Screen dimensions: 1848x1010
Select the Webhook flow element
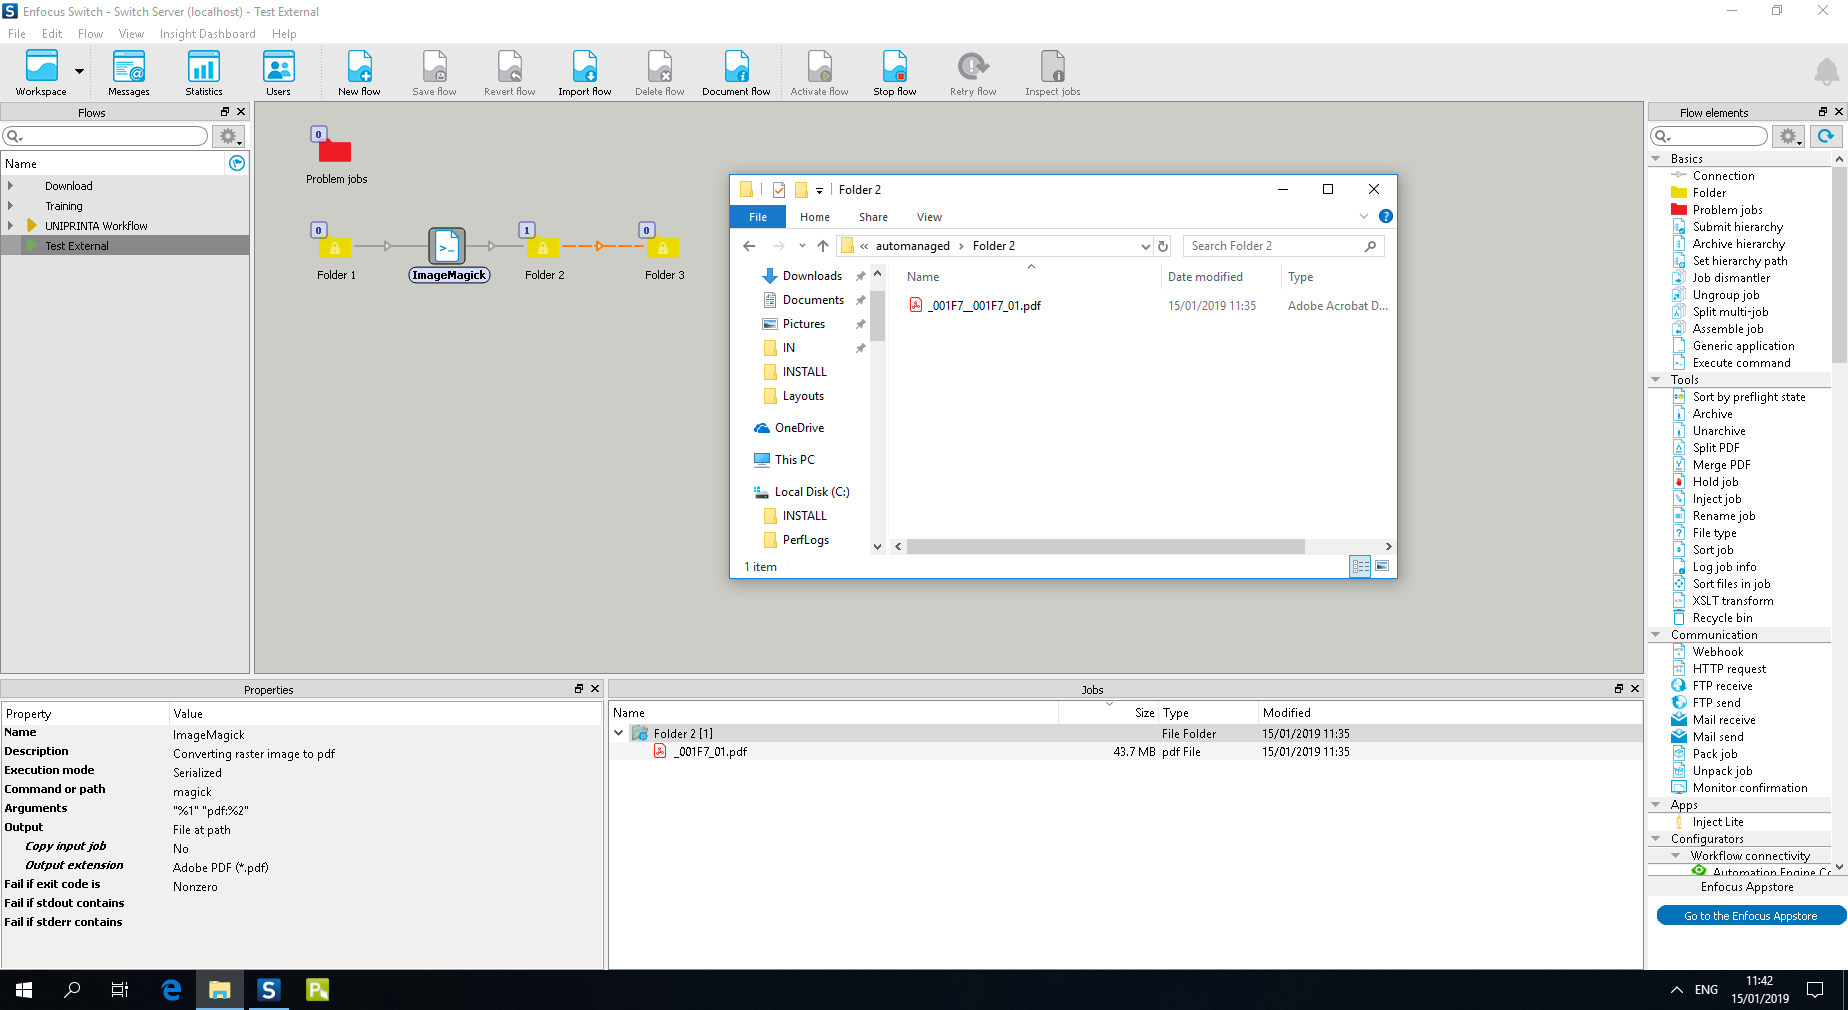pos(1717,652)
